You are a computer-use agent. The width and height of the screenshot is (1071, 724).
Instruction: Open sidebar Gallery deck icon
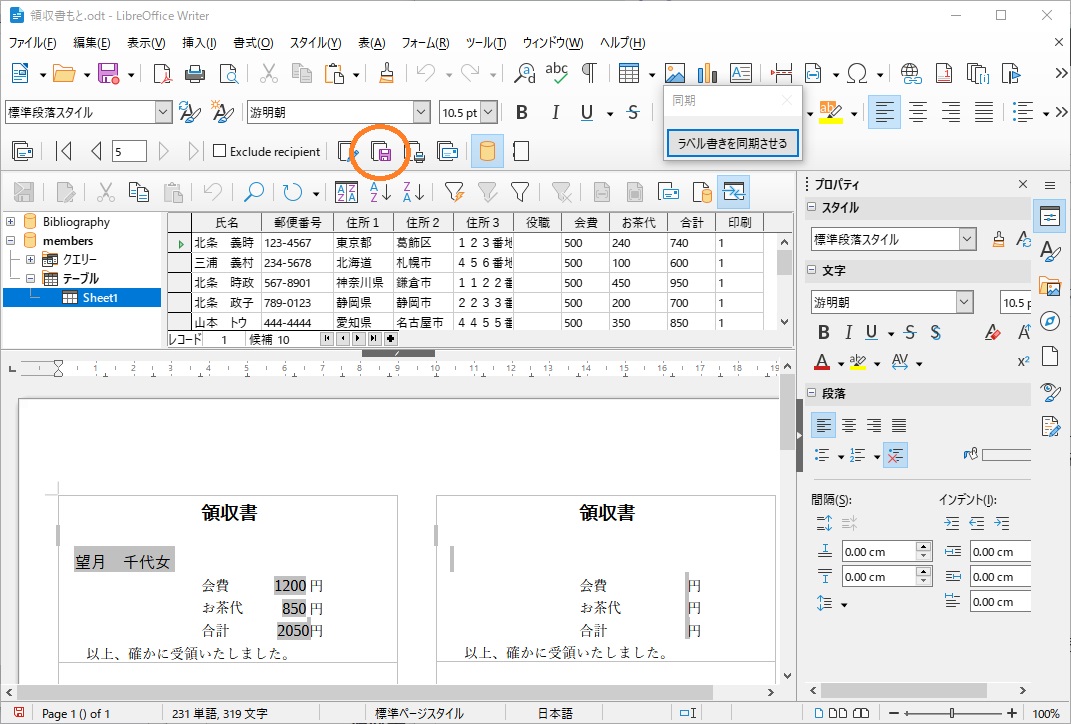click(1050, 286)
